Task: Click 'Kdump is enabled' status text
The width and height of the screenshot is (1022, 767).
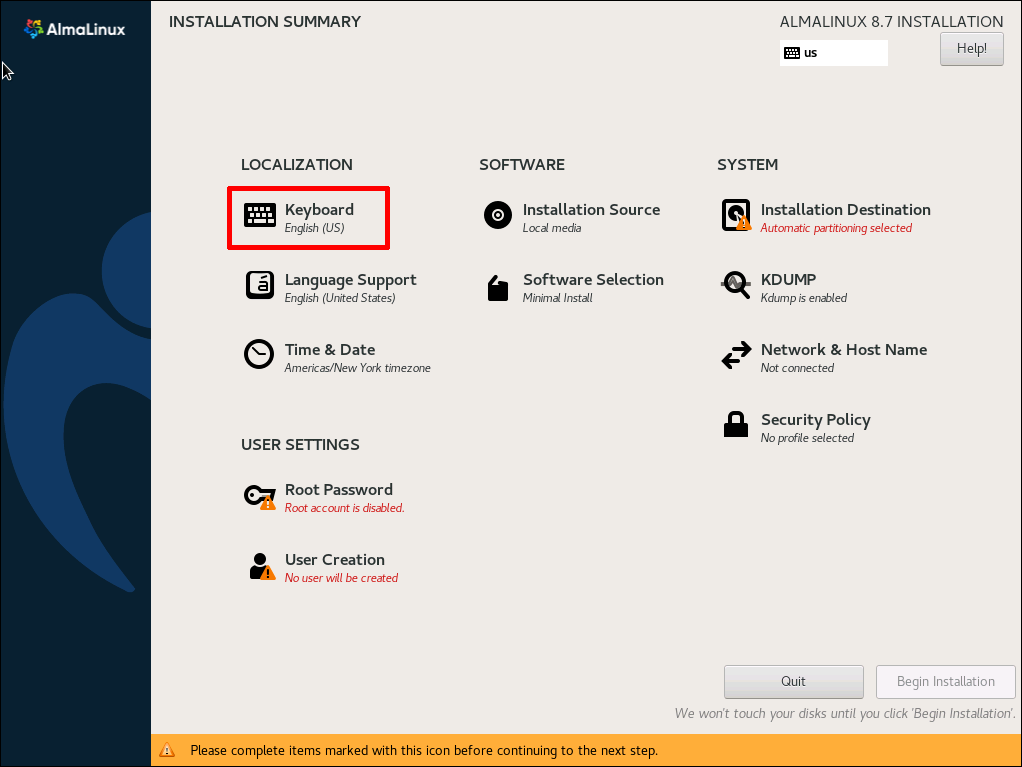Action: click(x=804, y=298)
